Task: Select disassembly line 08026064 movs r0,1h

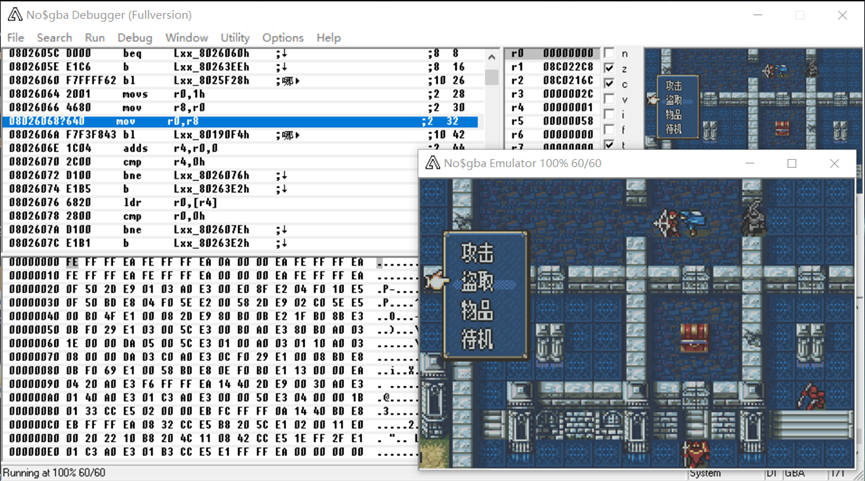Action: click(x=241, y=94)
